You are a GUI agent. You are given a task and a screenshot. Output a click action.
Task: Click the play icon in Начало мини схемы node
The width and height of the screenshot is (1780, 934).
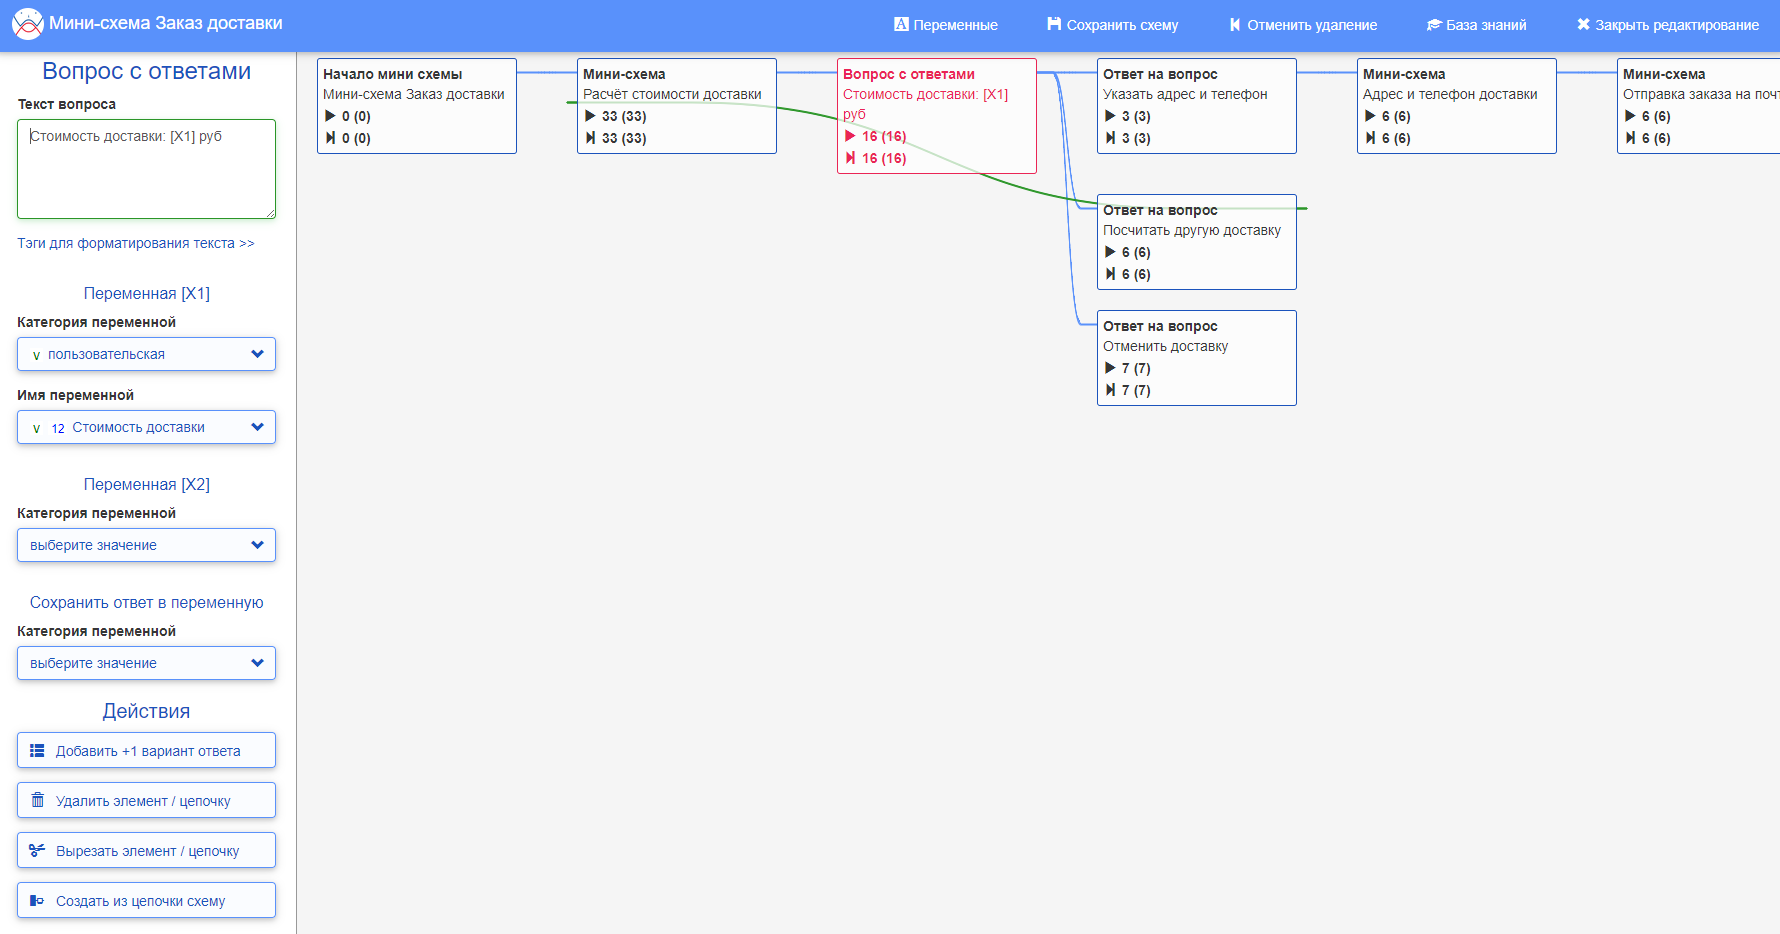click(x=330, y=116)
